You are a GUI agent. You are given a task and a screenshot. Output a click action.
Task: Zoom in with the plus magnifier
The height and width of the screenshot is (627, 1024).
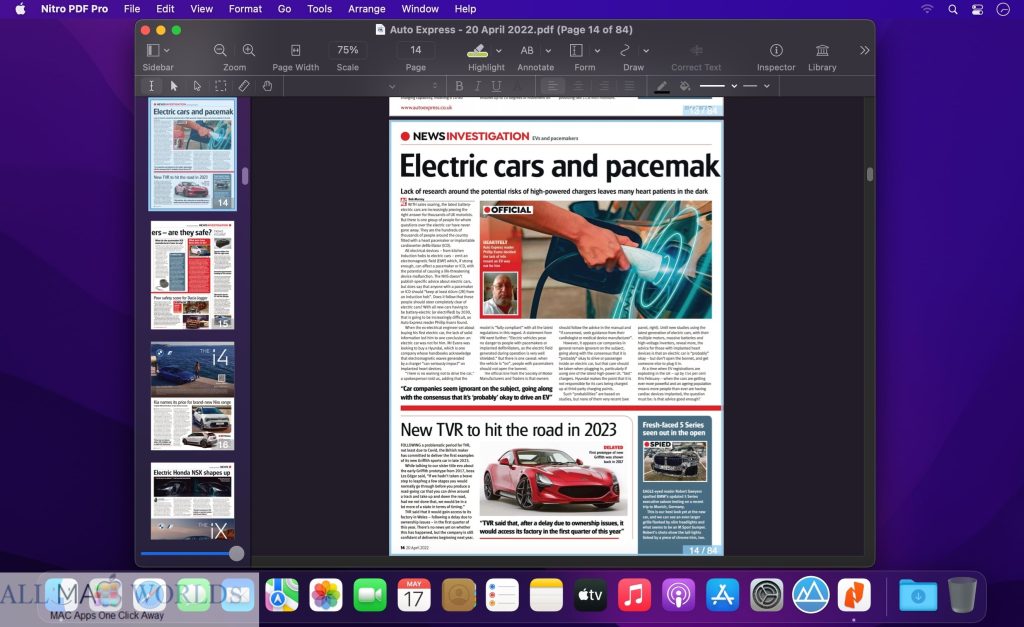(249, 50)
